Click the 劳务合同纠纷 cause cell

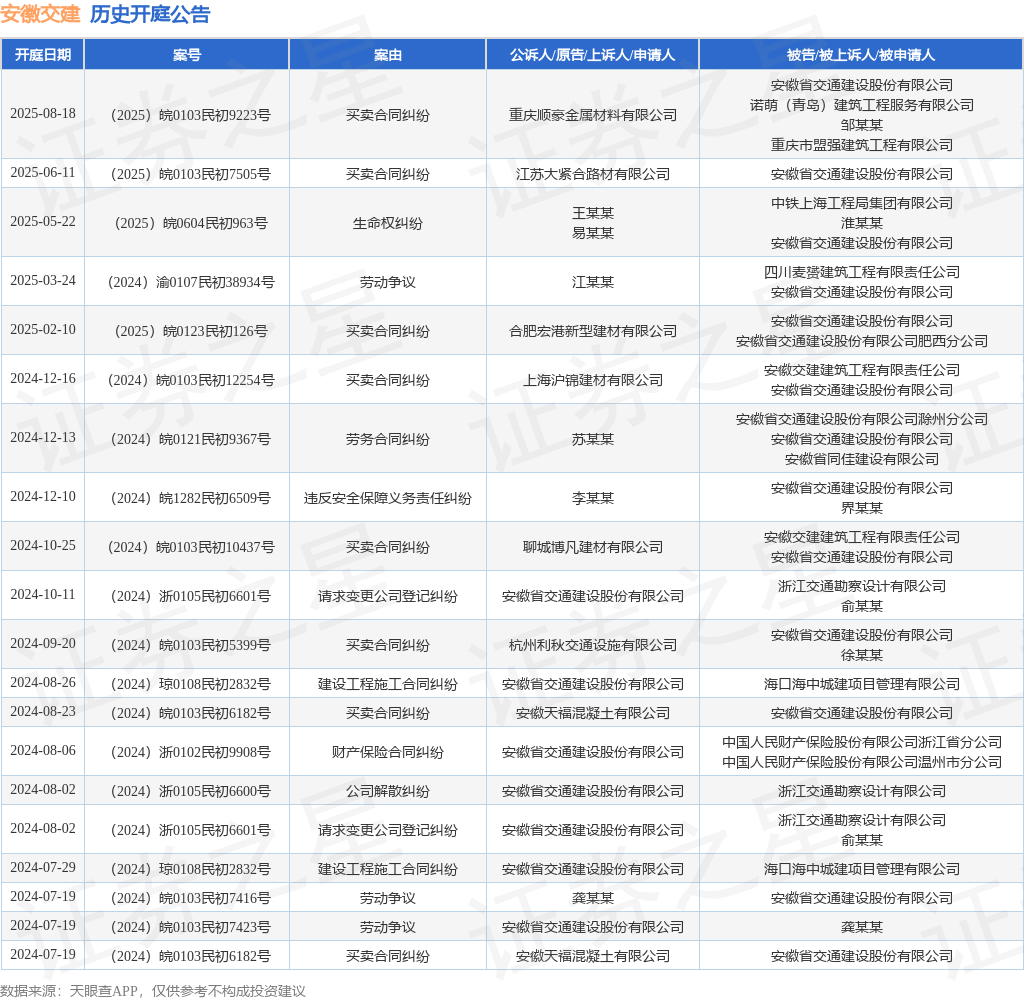click(388, 439)
